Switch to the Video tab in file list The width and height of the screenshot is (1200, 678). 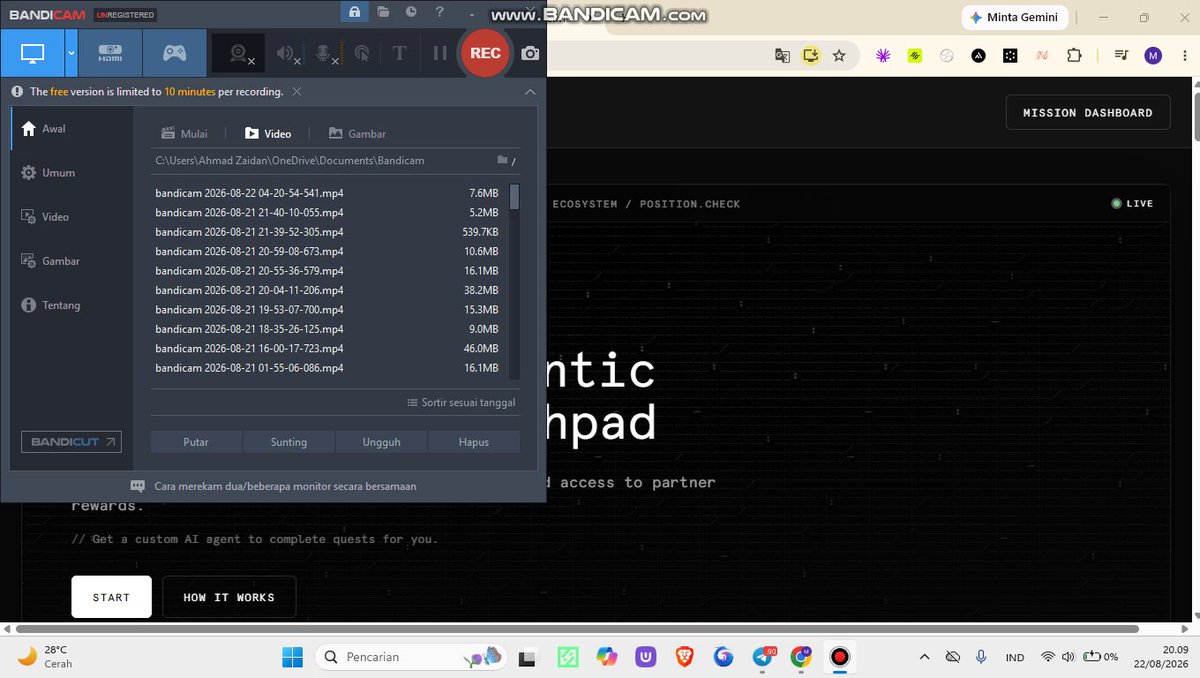(268, 134)
